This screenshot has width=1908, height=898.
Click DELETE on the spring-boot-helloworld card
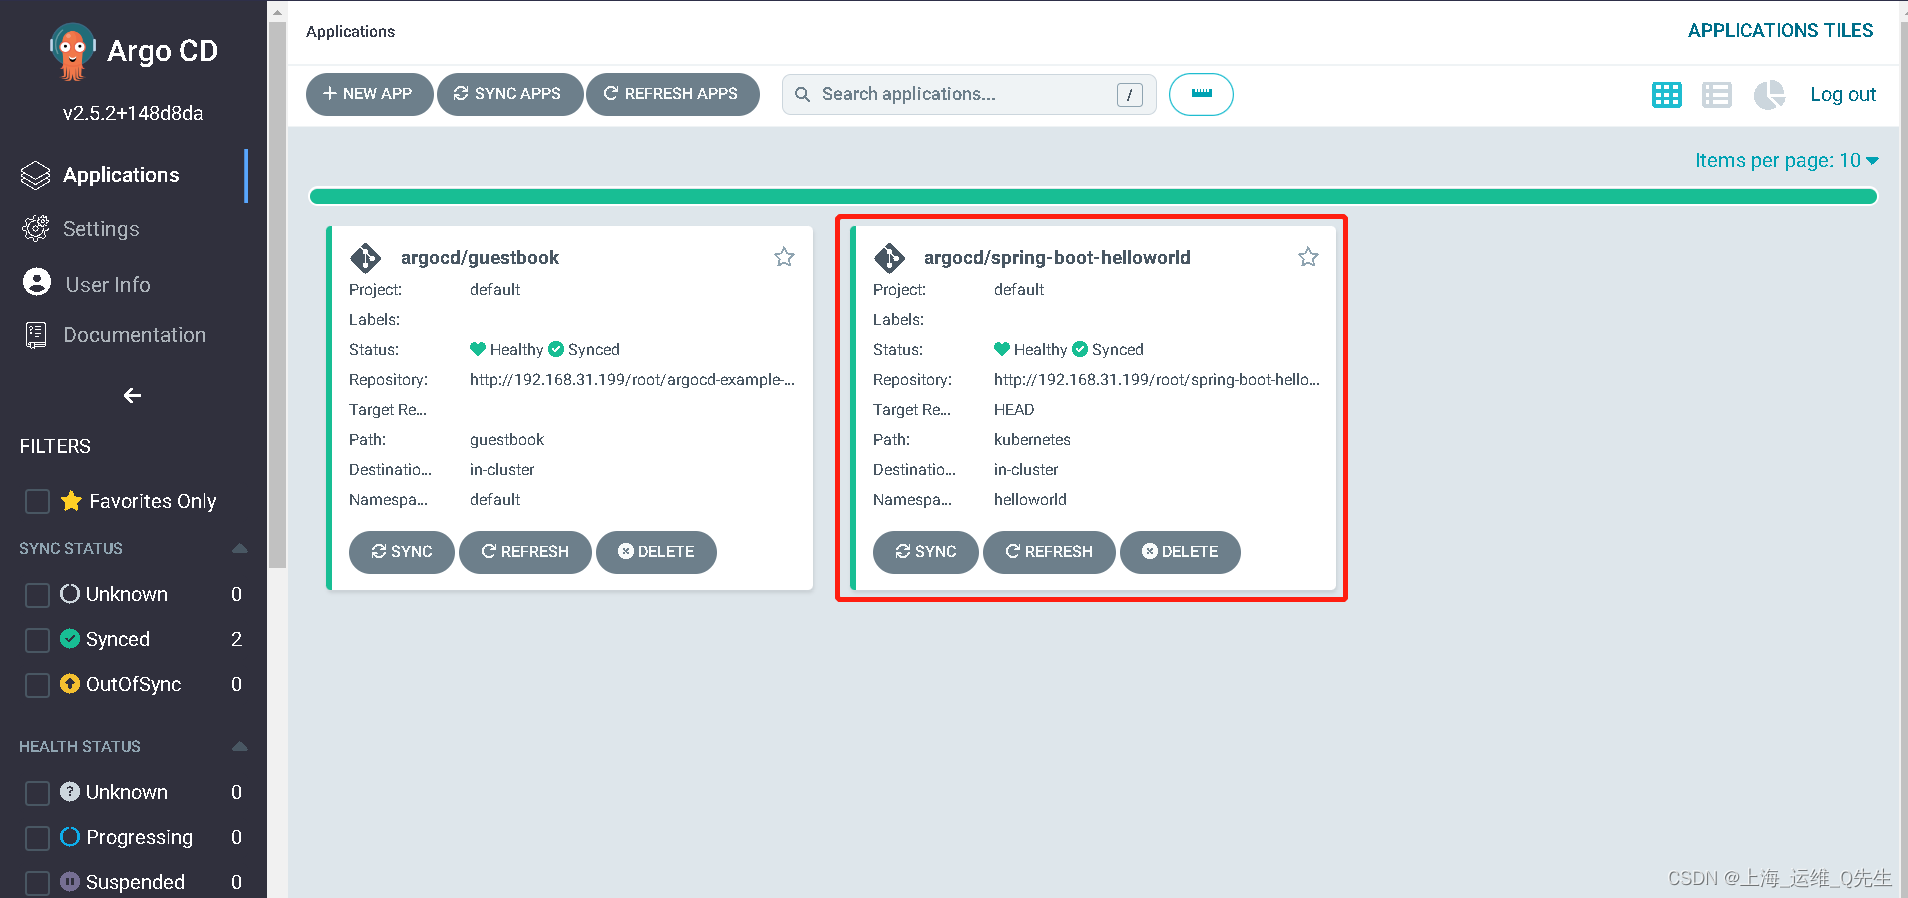1180,552
